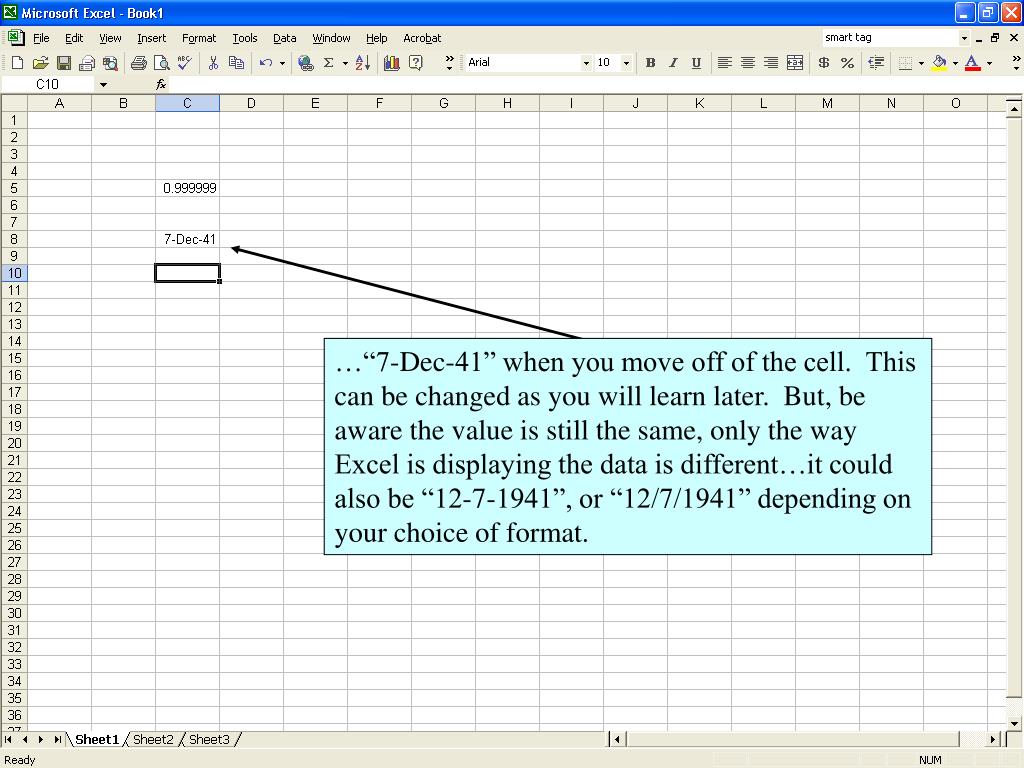Open the Arial font name dropdown
The image size is (1024, 768).
[x=586, y=63]
